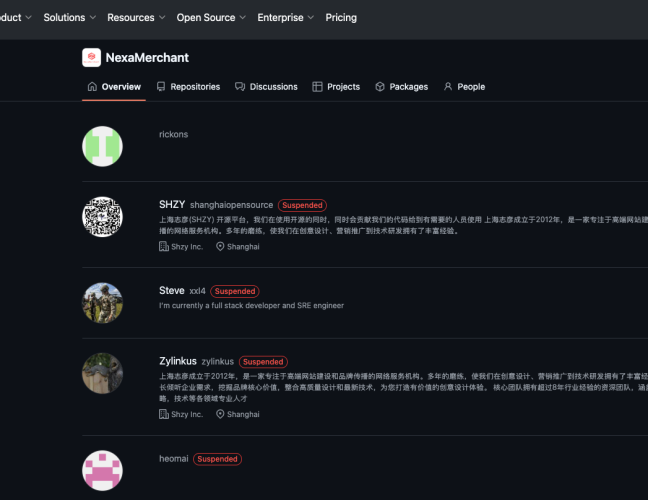
Task: Go to the Projects tab
Action: (x=336, y=87)
